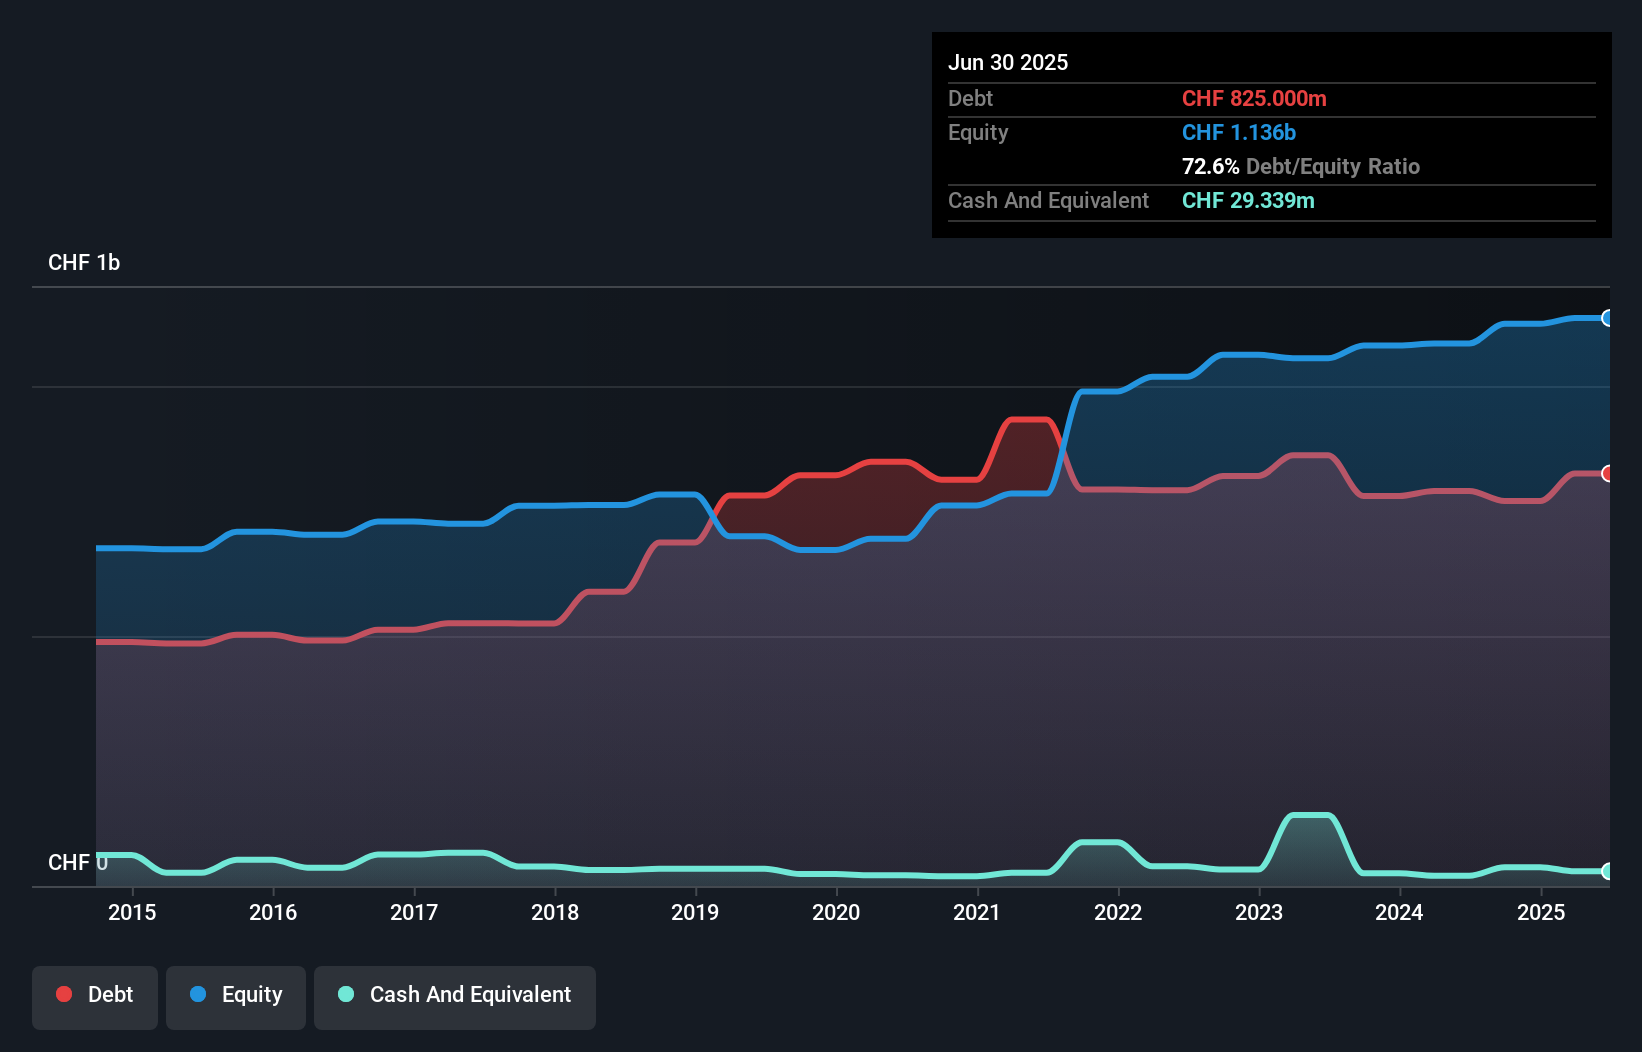
Task: Click the CHF 1.136b equity value
Action: click(x=1239, y=132)
